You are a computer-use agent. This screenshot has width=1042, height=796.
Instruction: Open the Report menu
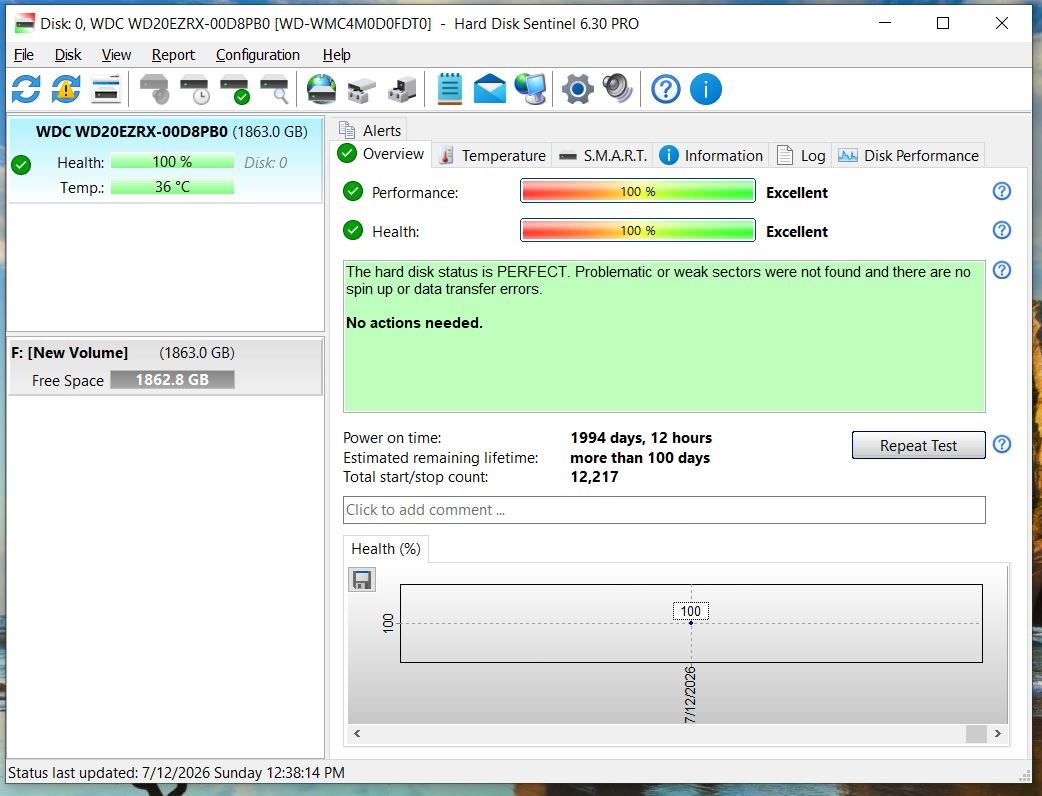point(173,54)
